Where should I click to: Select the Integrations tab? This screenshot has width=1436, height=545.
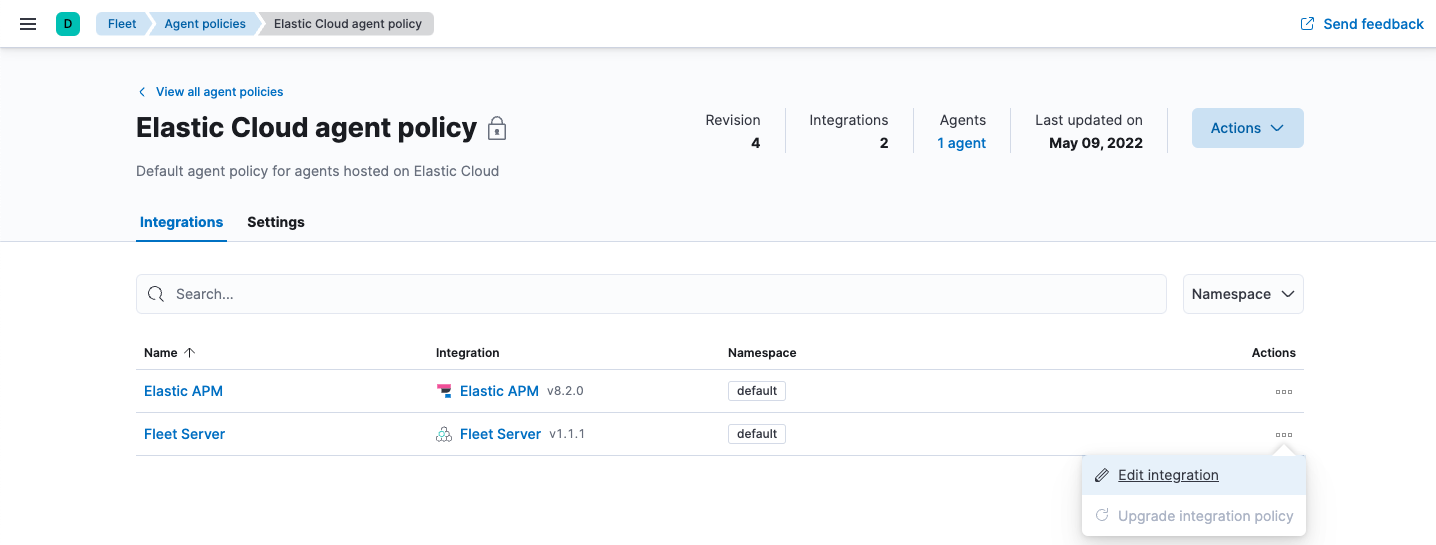181,222
